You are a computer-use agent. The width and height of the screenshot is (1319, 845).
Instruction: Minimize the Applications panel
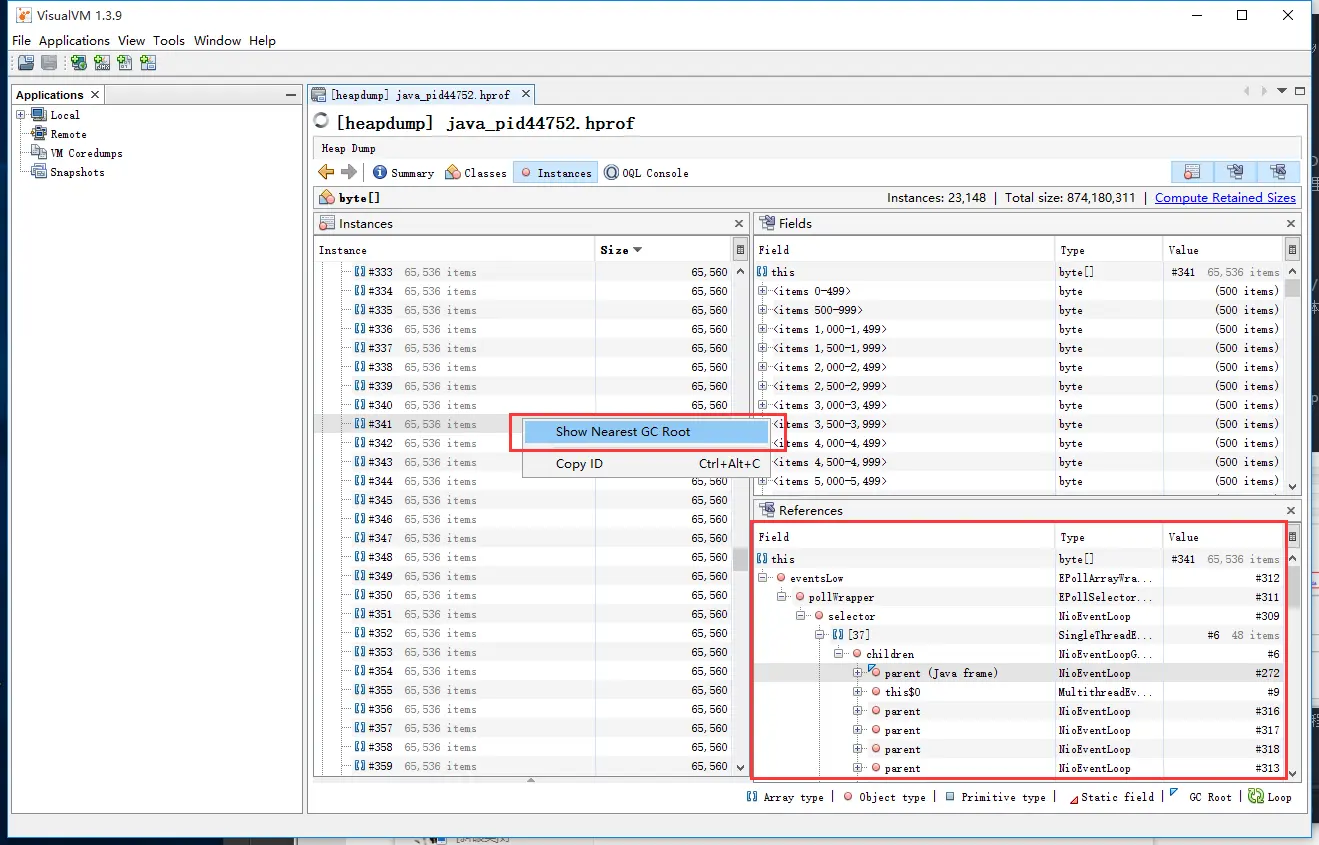pos(291,95)
